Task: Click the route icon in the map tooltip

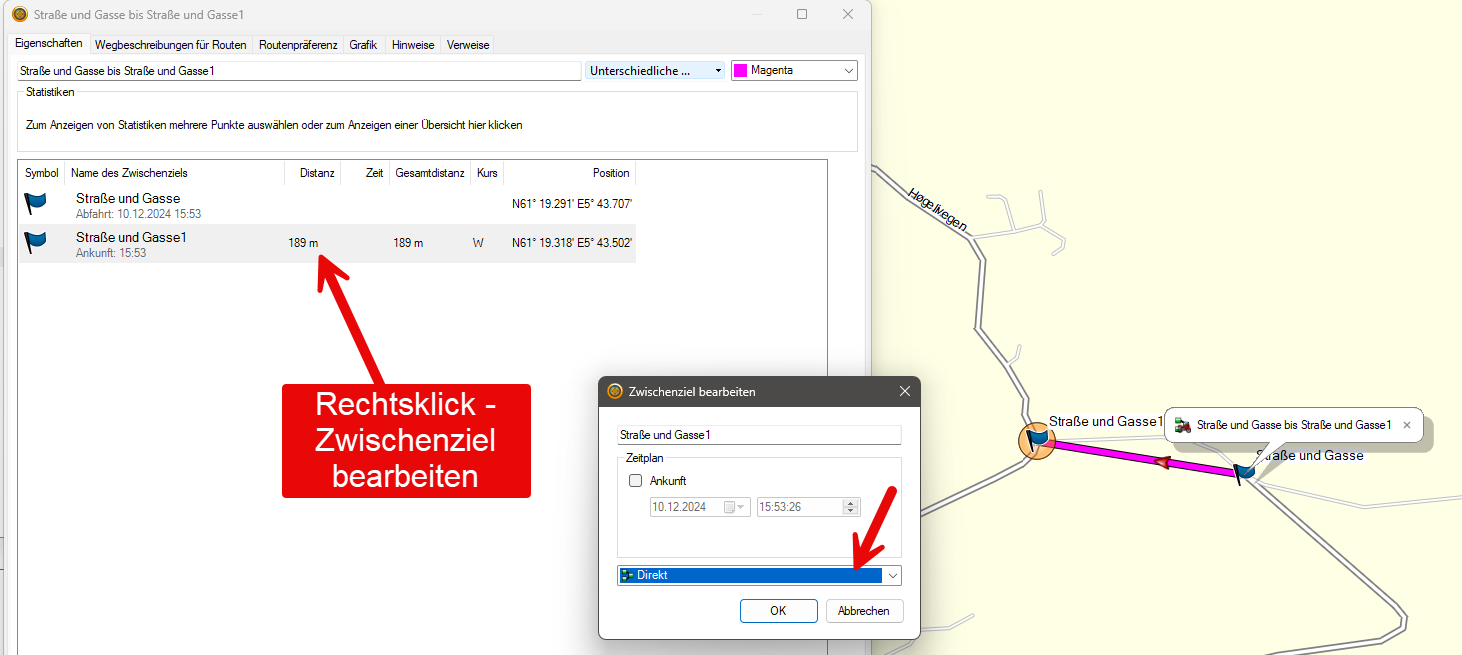Action: [x=1182, y=425]
